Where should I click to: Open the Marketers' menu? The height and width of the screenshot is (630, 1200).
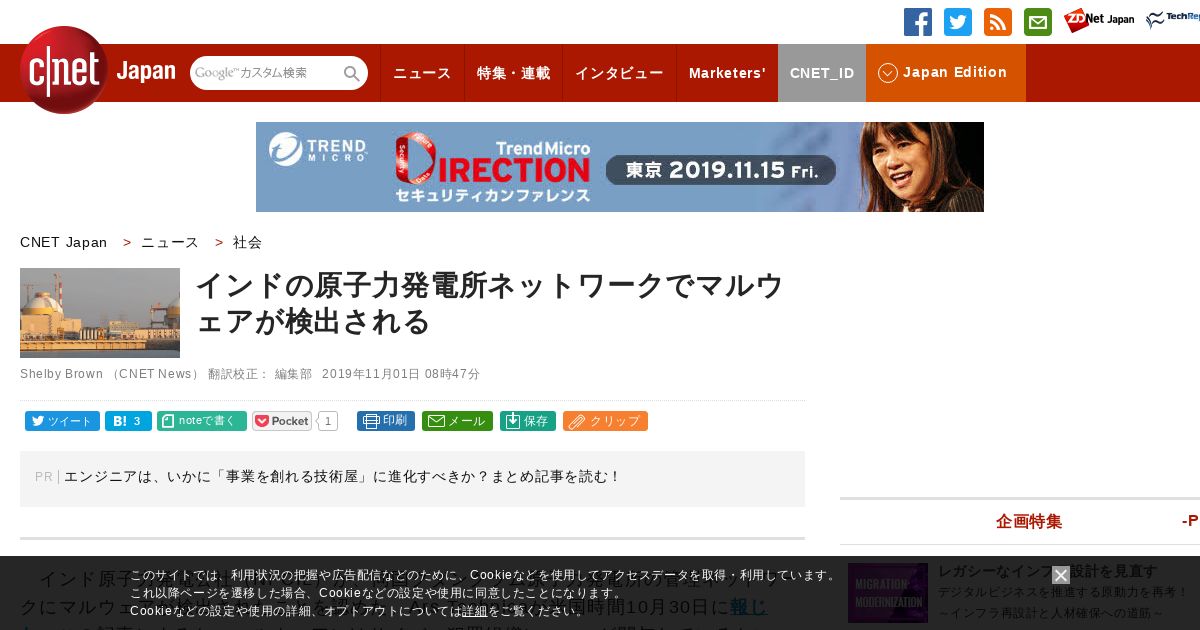[727, 73]
